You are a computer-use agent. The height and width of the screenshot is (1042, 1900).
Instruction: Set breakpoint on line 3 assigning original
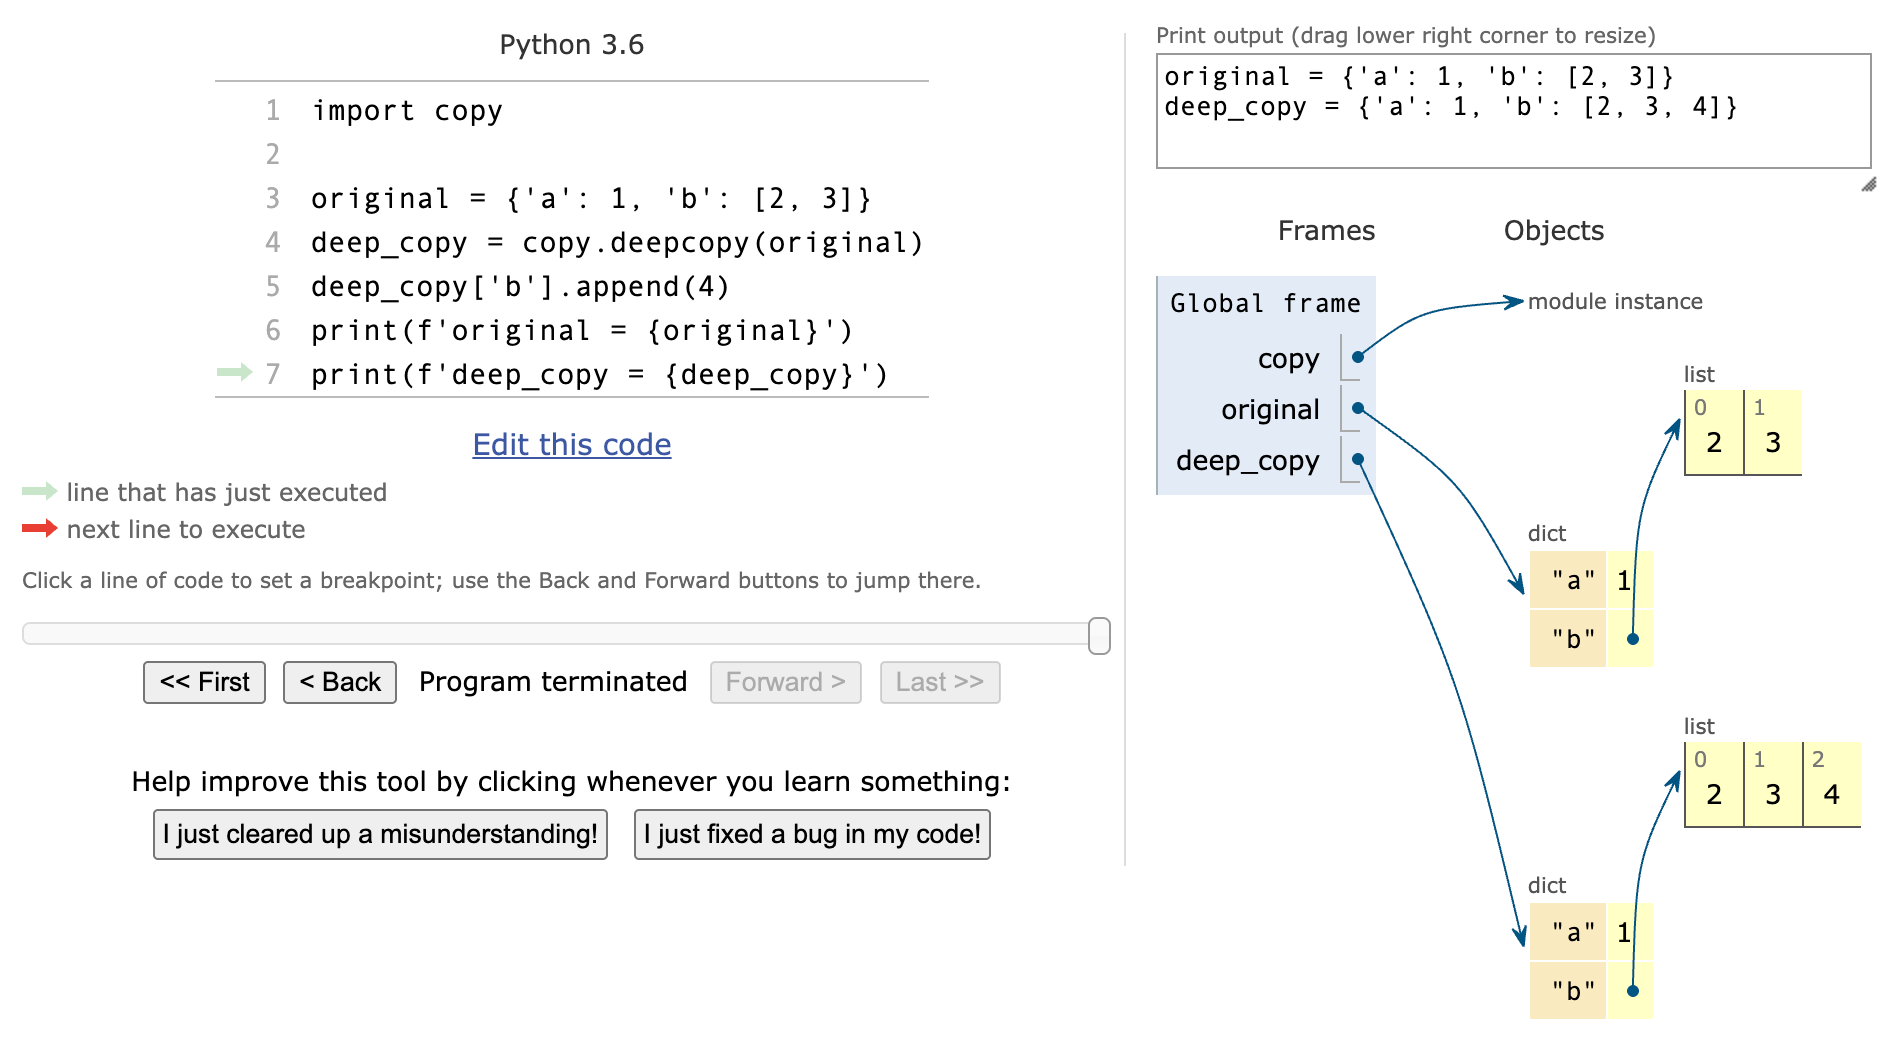coord(591,198)
